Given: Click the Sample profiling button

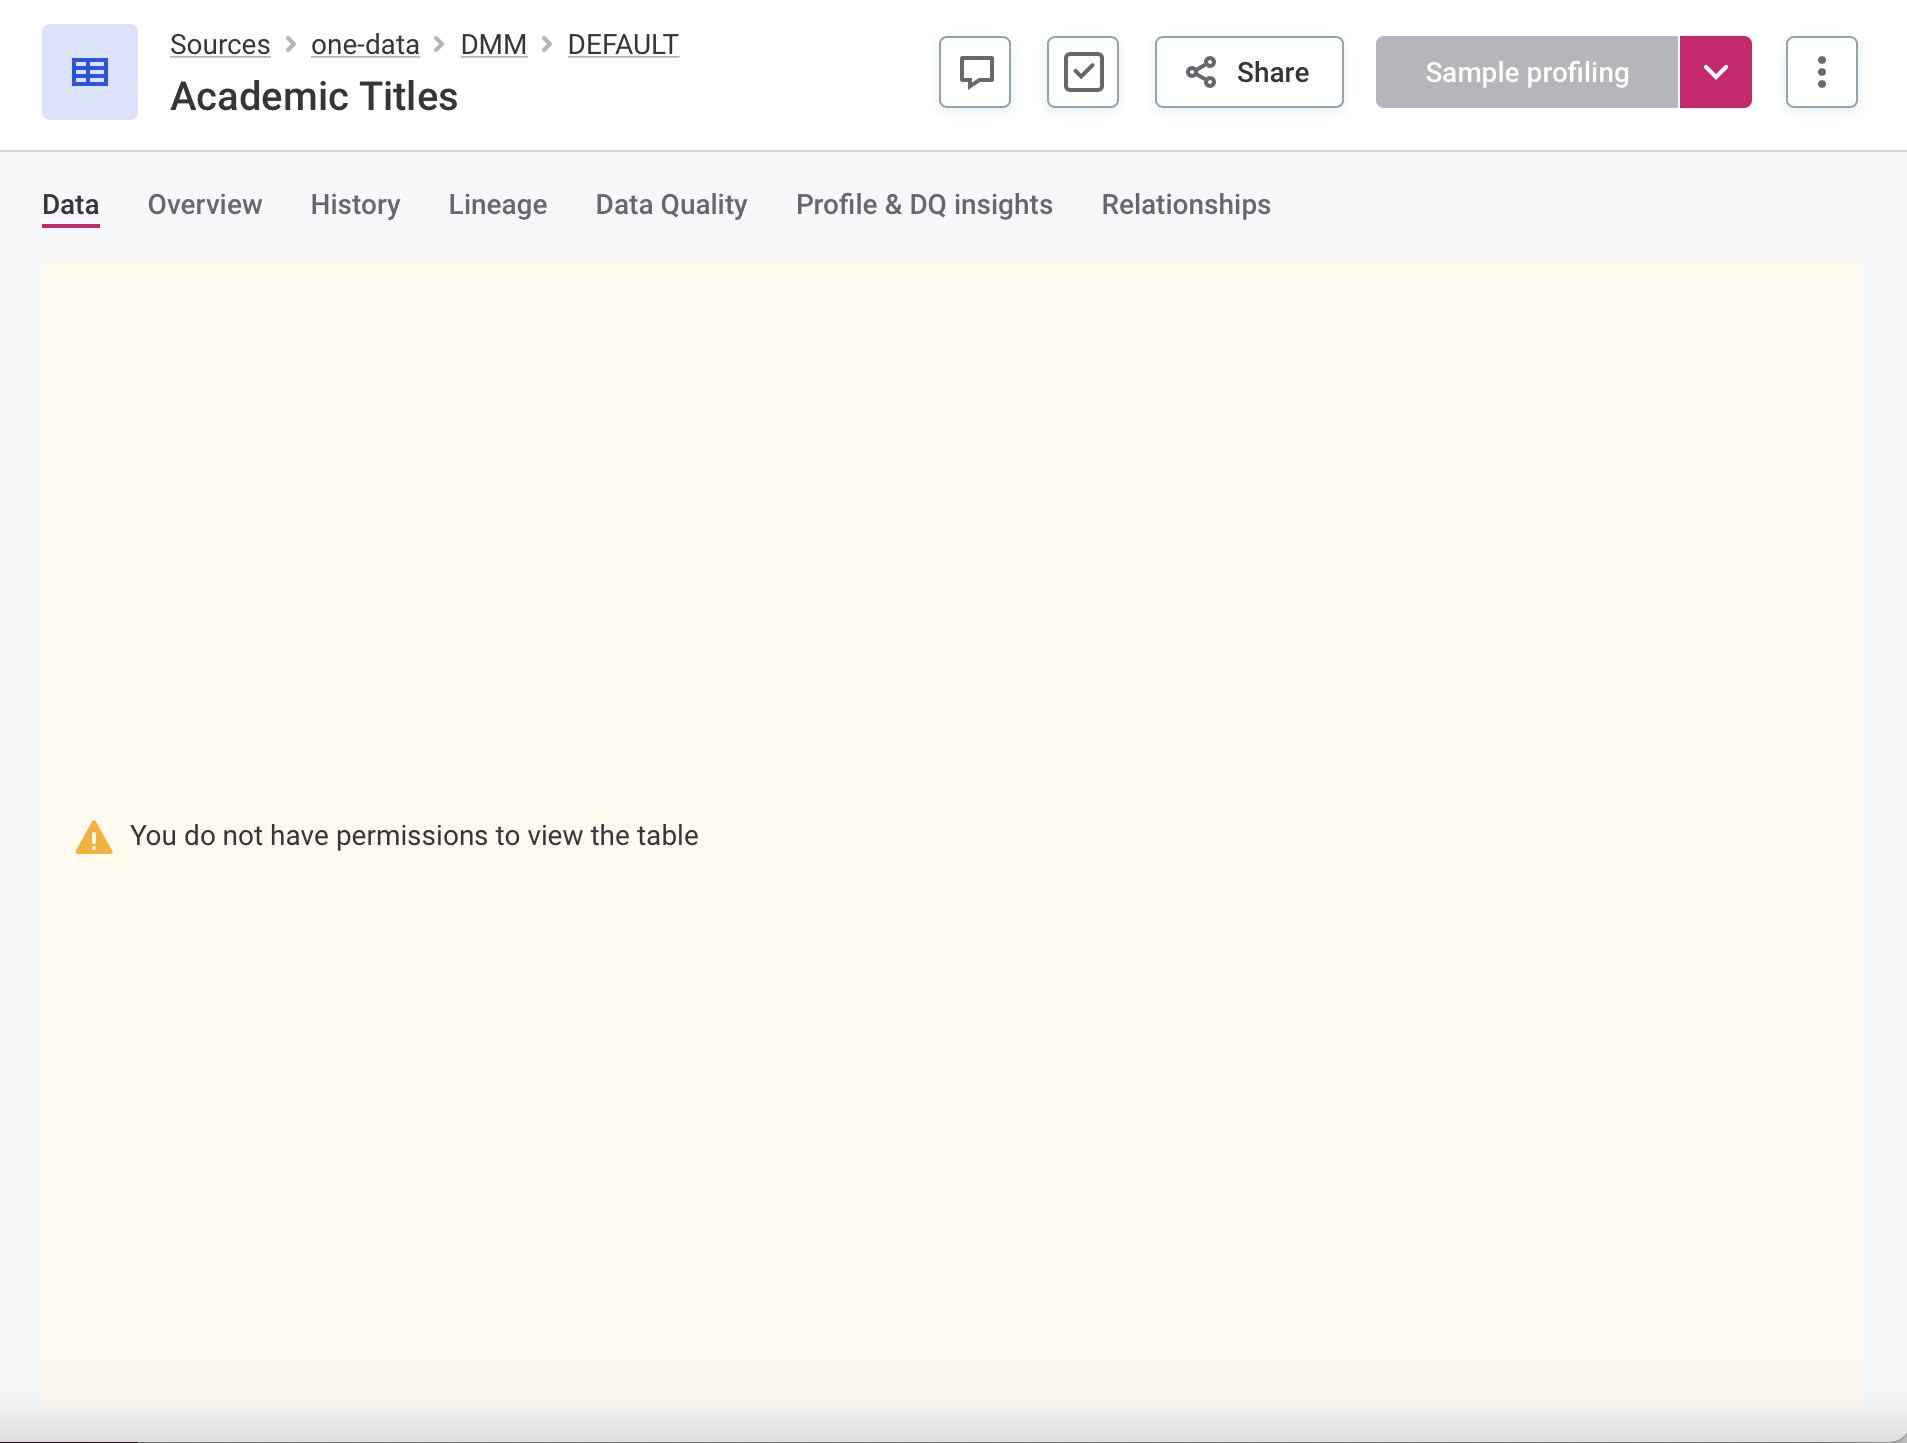Looking at the screenshot, I should pyautogui.click(x=1525, y=71).
